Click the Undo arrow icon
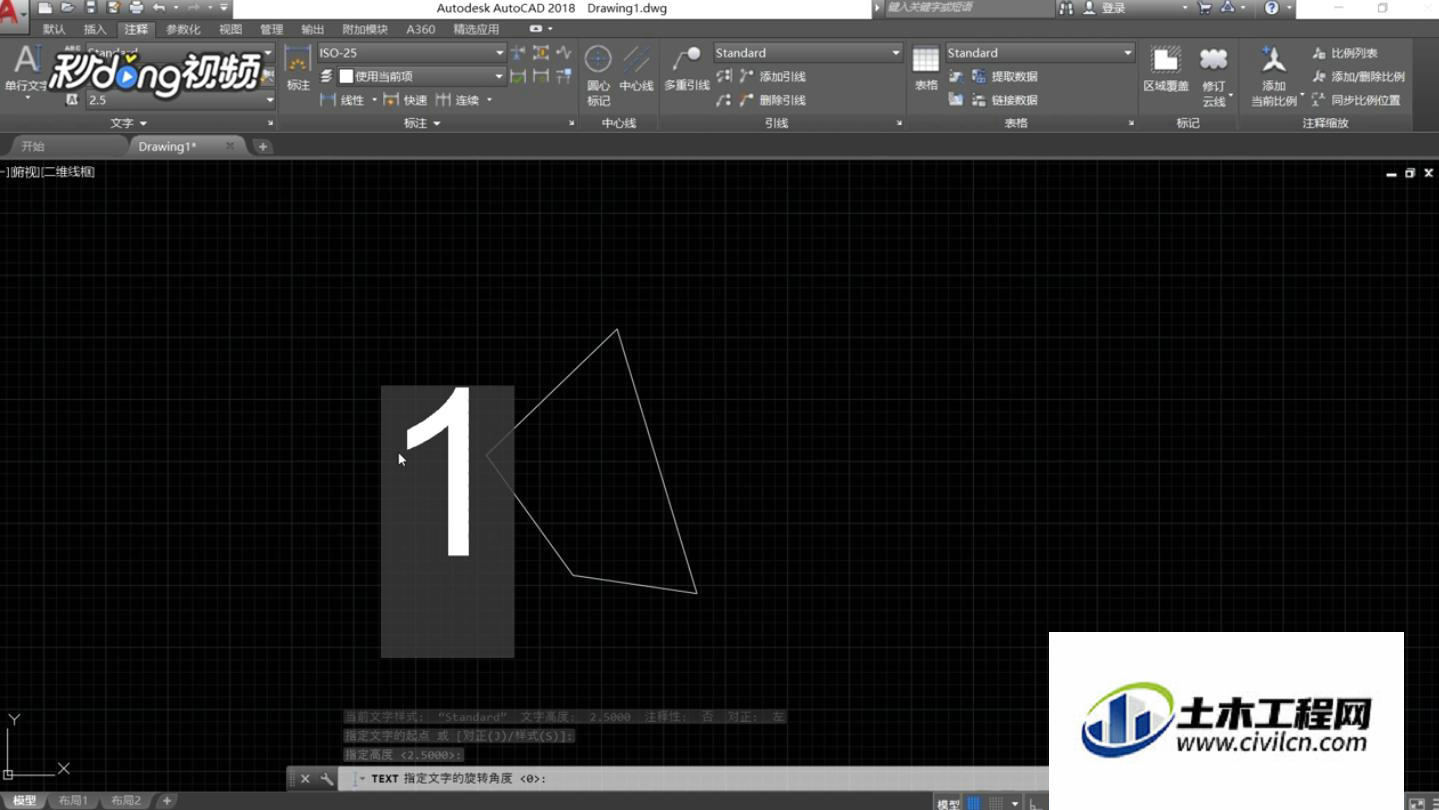The image size is (1439, 810). pos(159,8)
